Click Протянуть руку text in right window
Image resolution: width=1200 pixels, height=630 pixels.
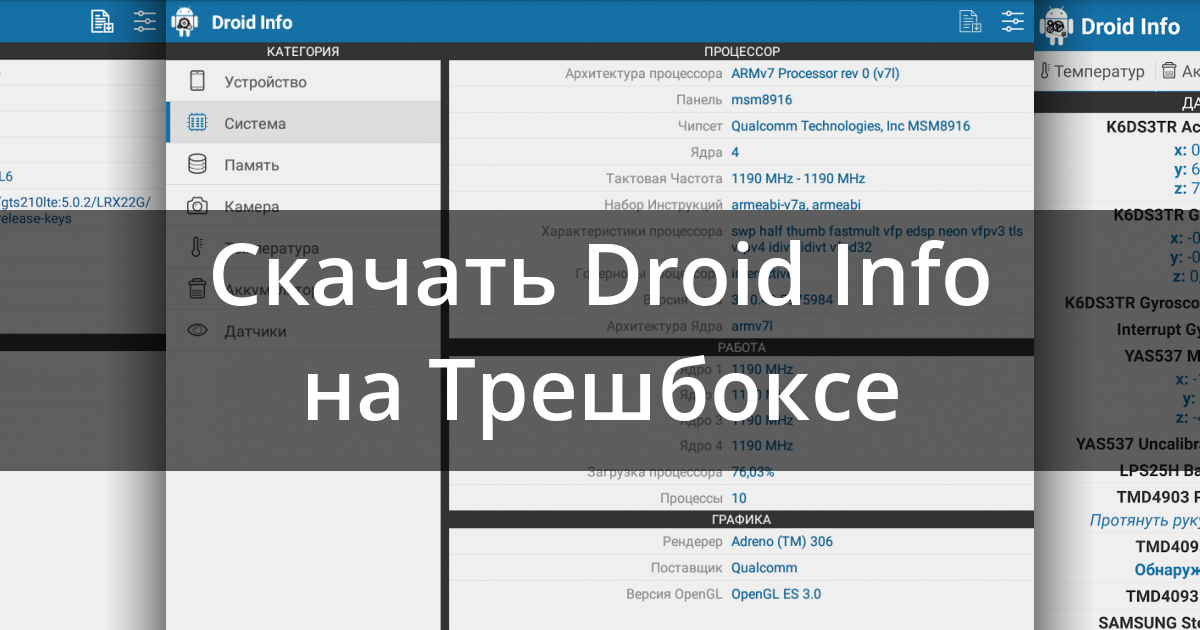pyautogui.click(x=1145, y=520)
